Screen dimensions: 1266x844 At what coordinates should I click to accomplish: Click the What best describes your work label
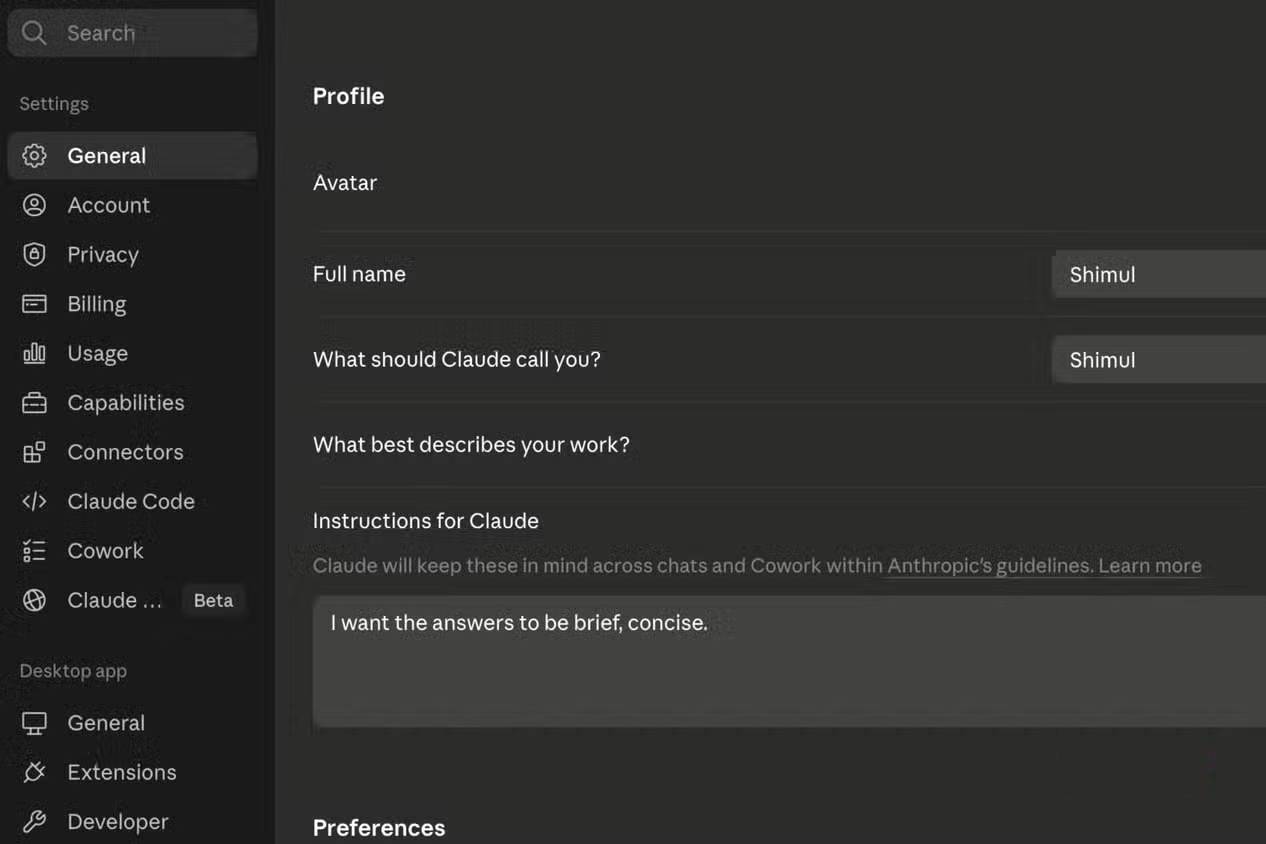(471, 445)
